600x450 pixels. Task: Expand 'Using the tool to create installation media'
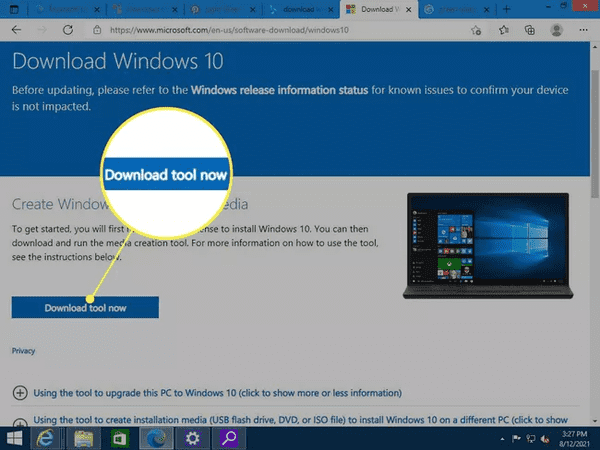[20, 422]
